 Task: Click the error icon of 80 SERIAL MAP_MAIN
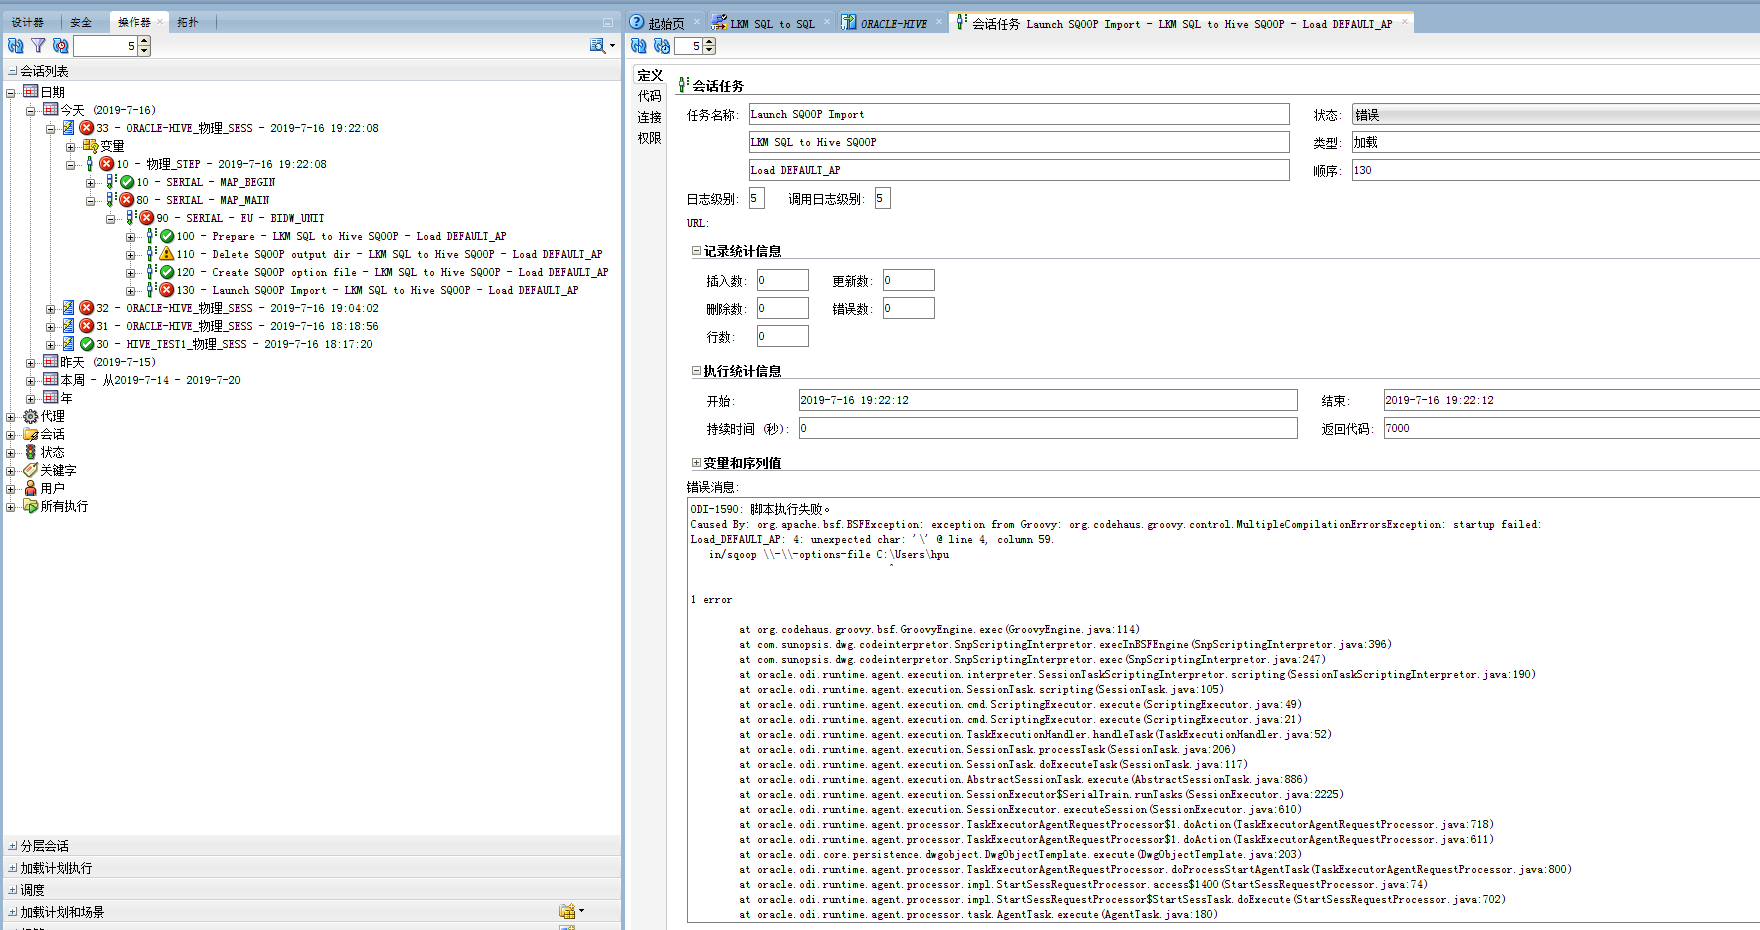click(x=127, y=200)
